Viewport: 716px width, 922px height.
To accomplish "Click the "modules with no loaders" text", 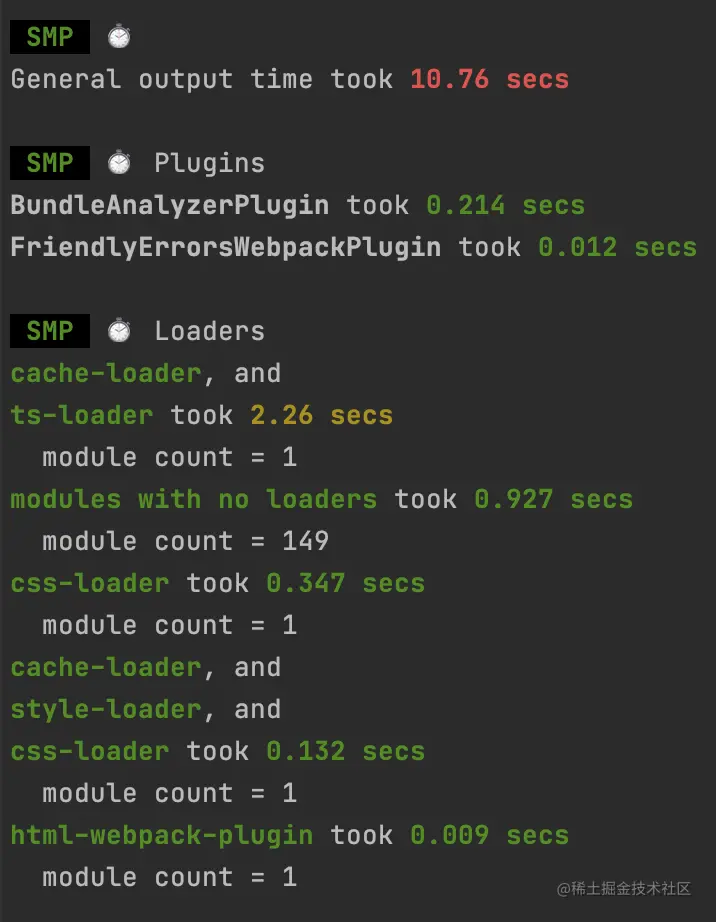I will pos(193,499).
